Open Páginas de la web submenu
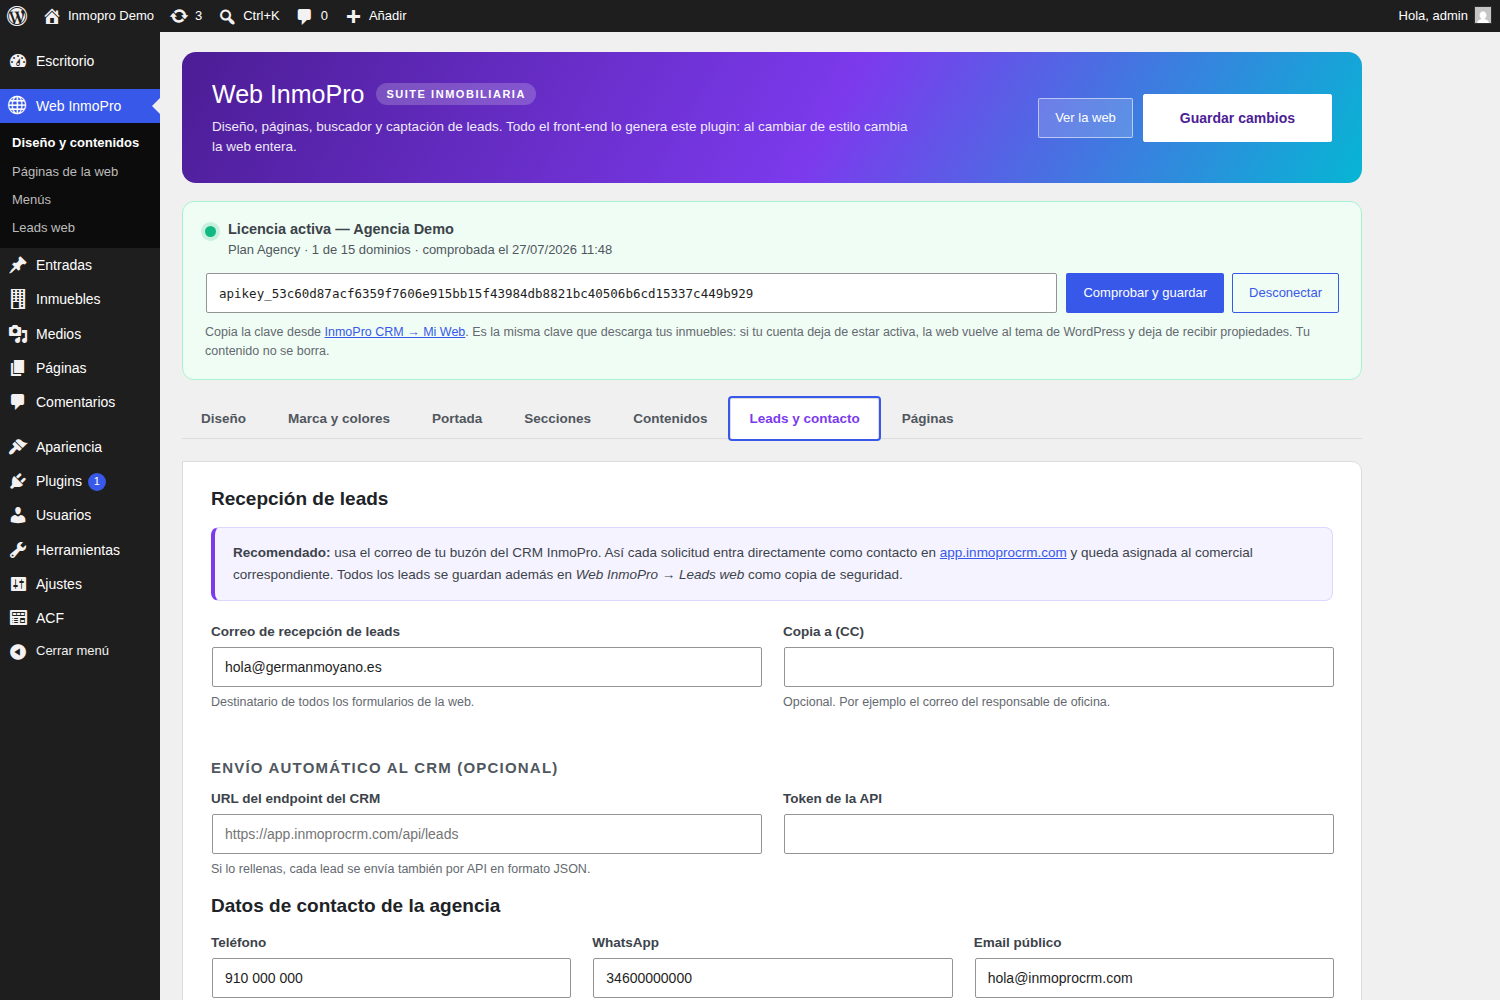Screen dimensions: 1500x1000 tap(65, 172)
